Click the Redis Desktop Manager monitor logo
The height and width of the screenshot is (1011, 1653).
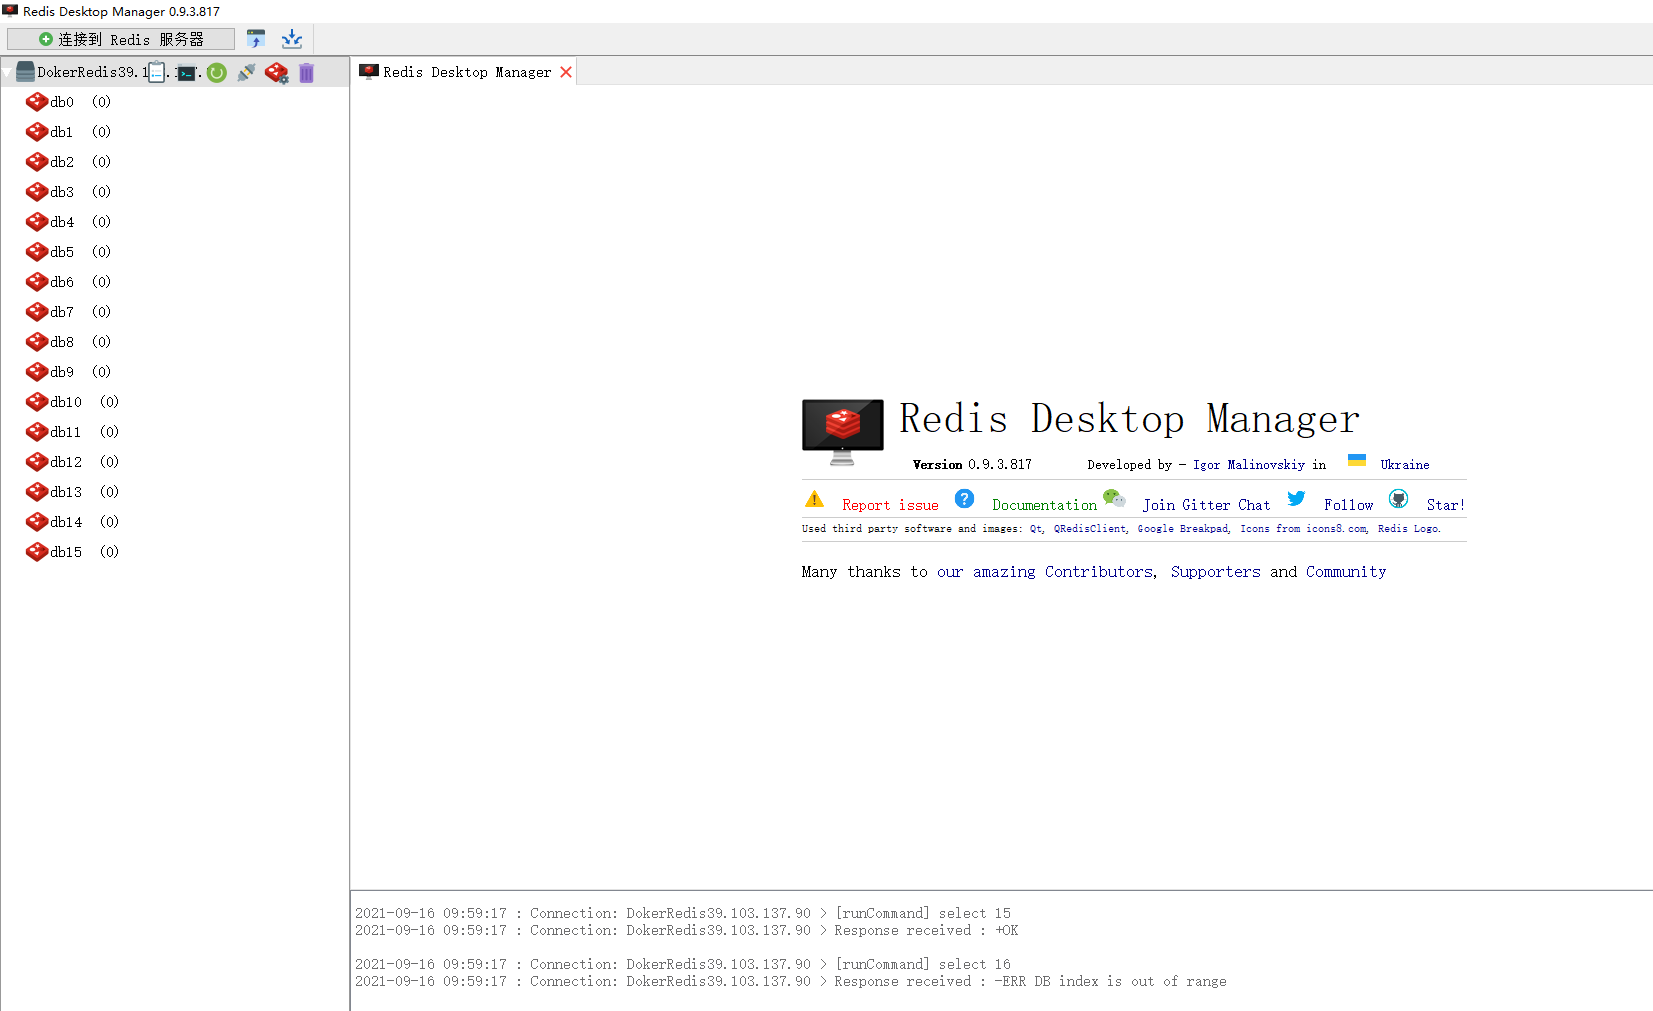(843, 432)
